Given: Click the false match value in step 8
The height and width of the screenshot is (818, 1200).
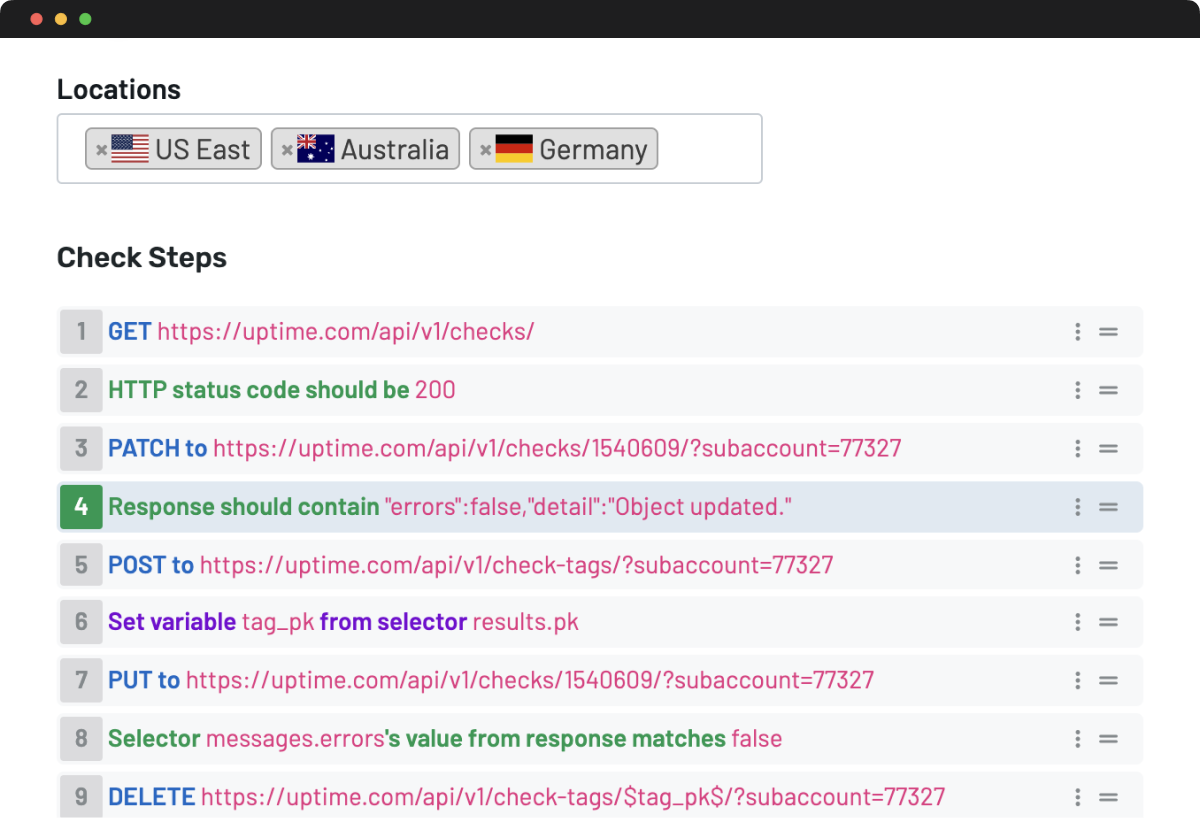Looking at the screenshot, I should (x=757, y=739).
